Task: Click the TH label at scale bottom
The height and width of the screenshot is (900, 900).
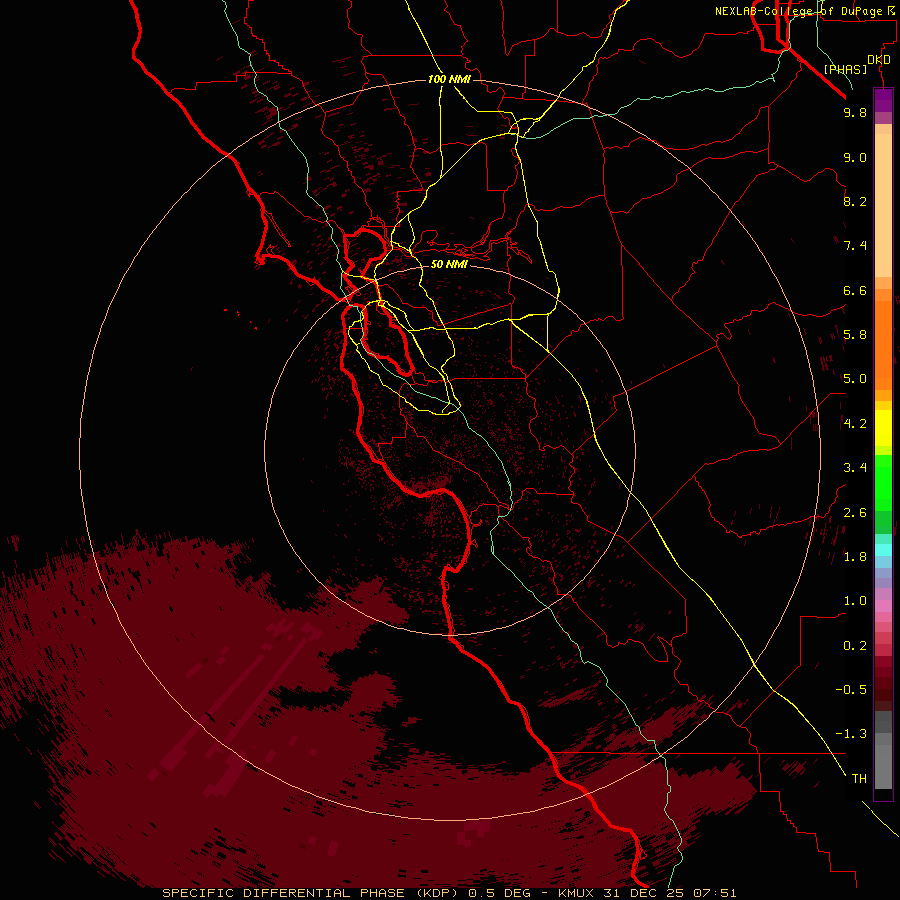Action: tap(859, 779)
